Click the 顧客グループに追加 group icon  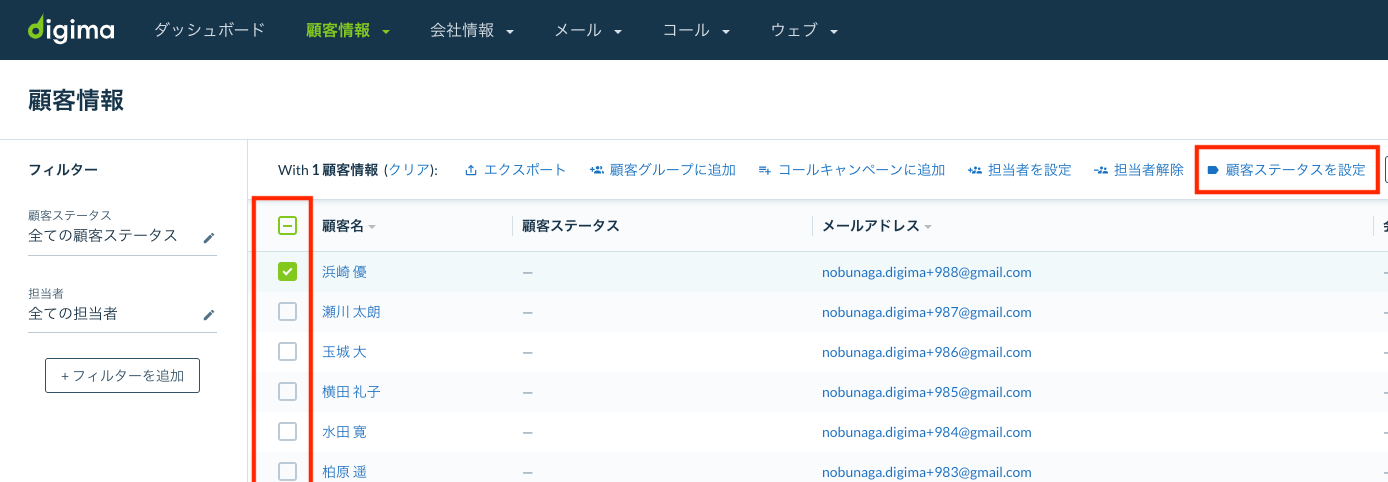point(596,170)
